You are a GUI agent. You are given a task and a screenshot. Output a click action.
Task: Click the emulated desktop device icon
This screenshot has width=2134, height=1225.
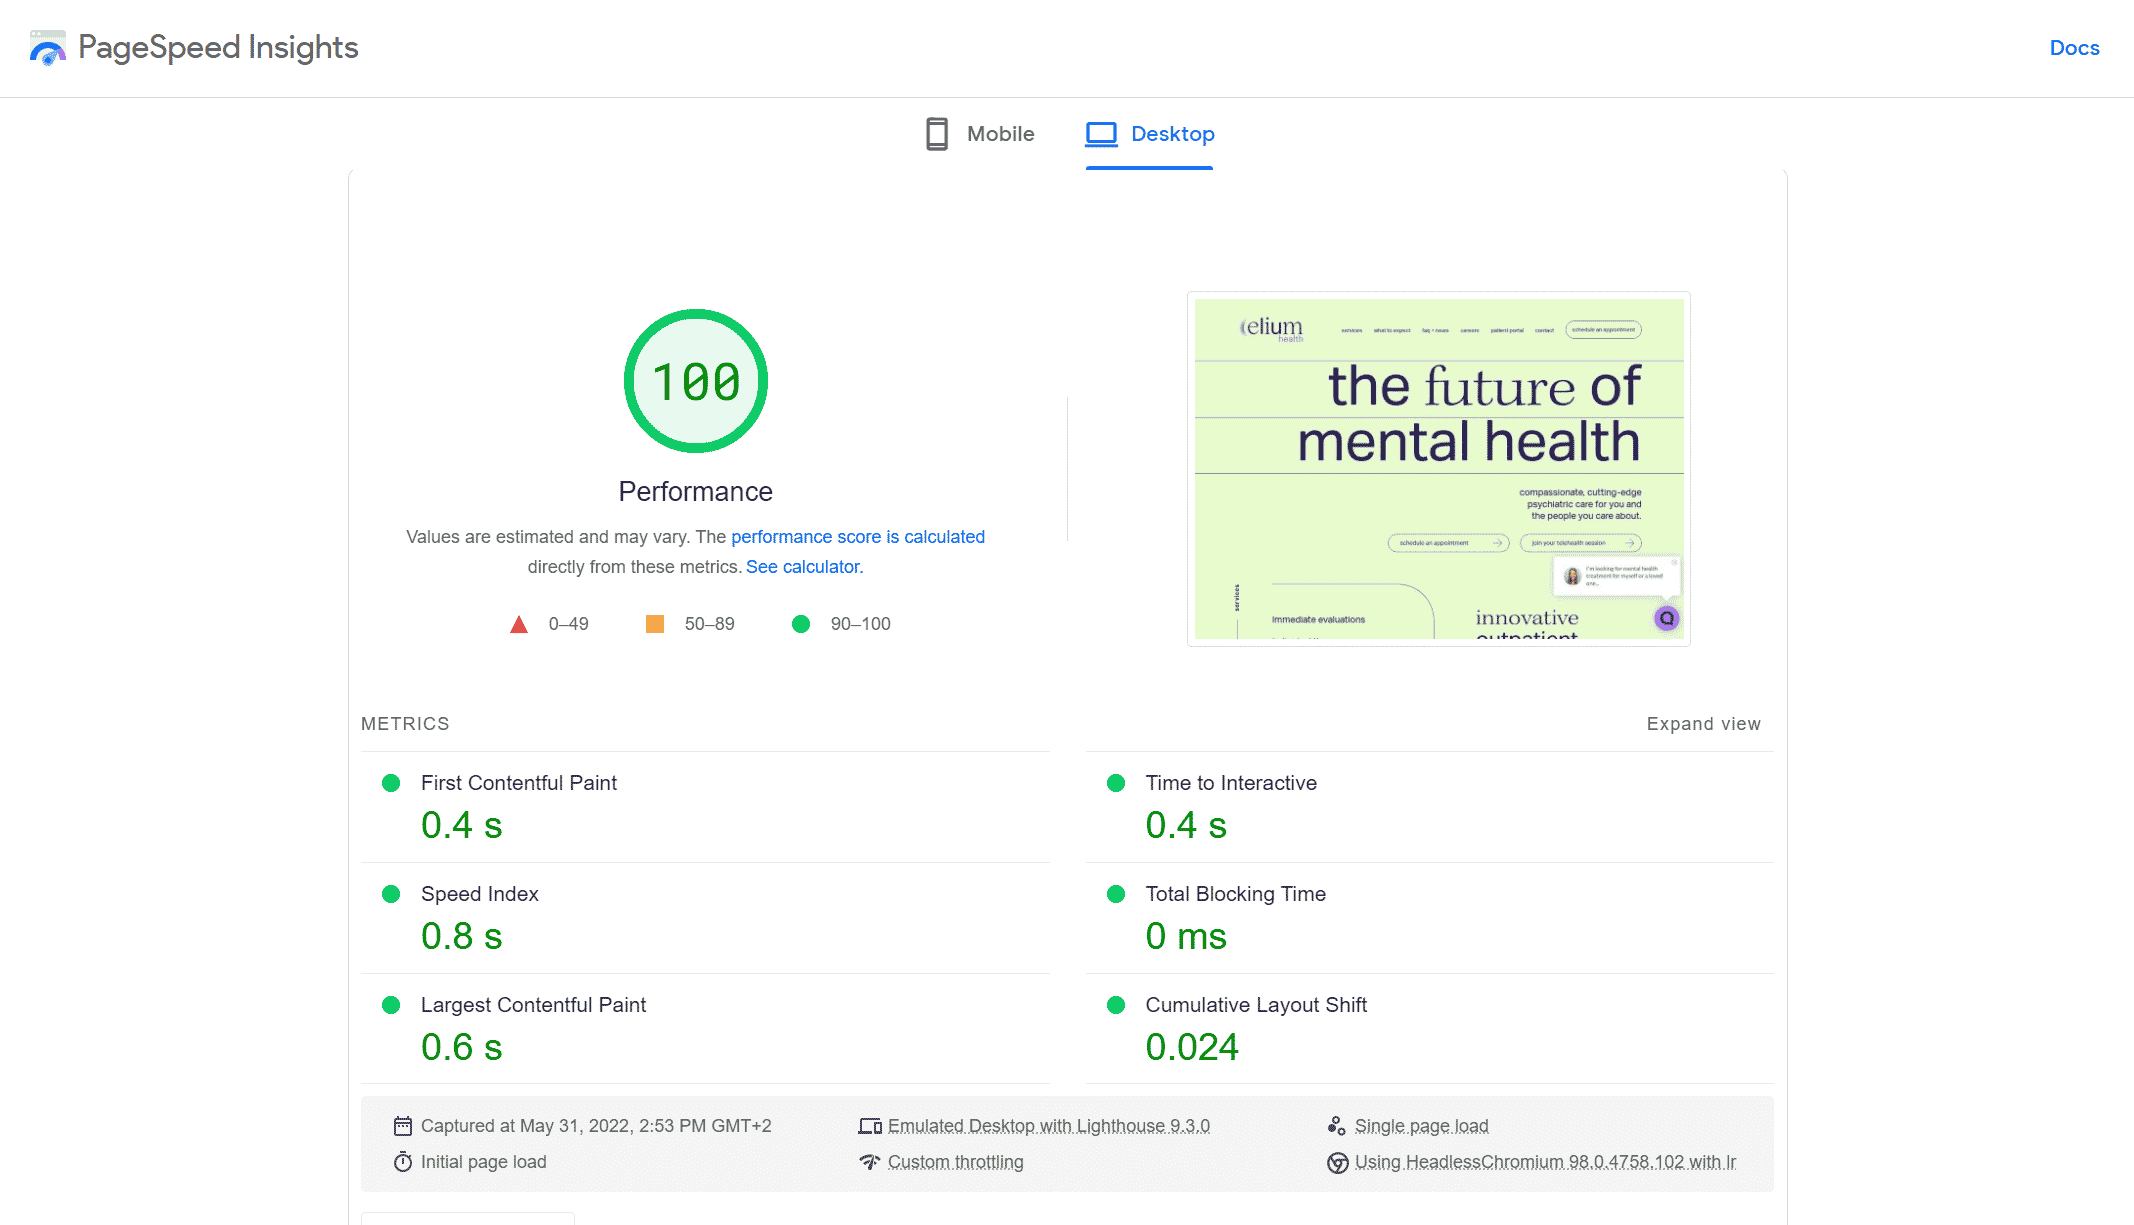pyautogui.click(x=870, y=1126)
